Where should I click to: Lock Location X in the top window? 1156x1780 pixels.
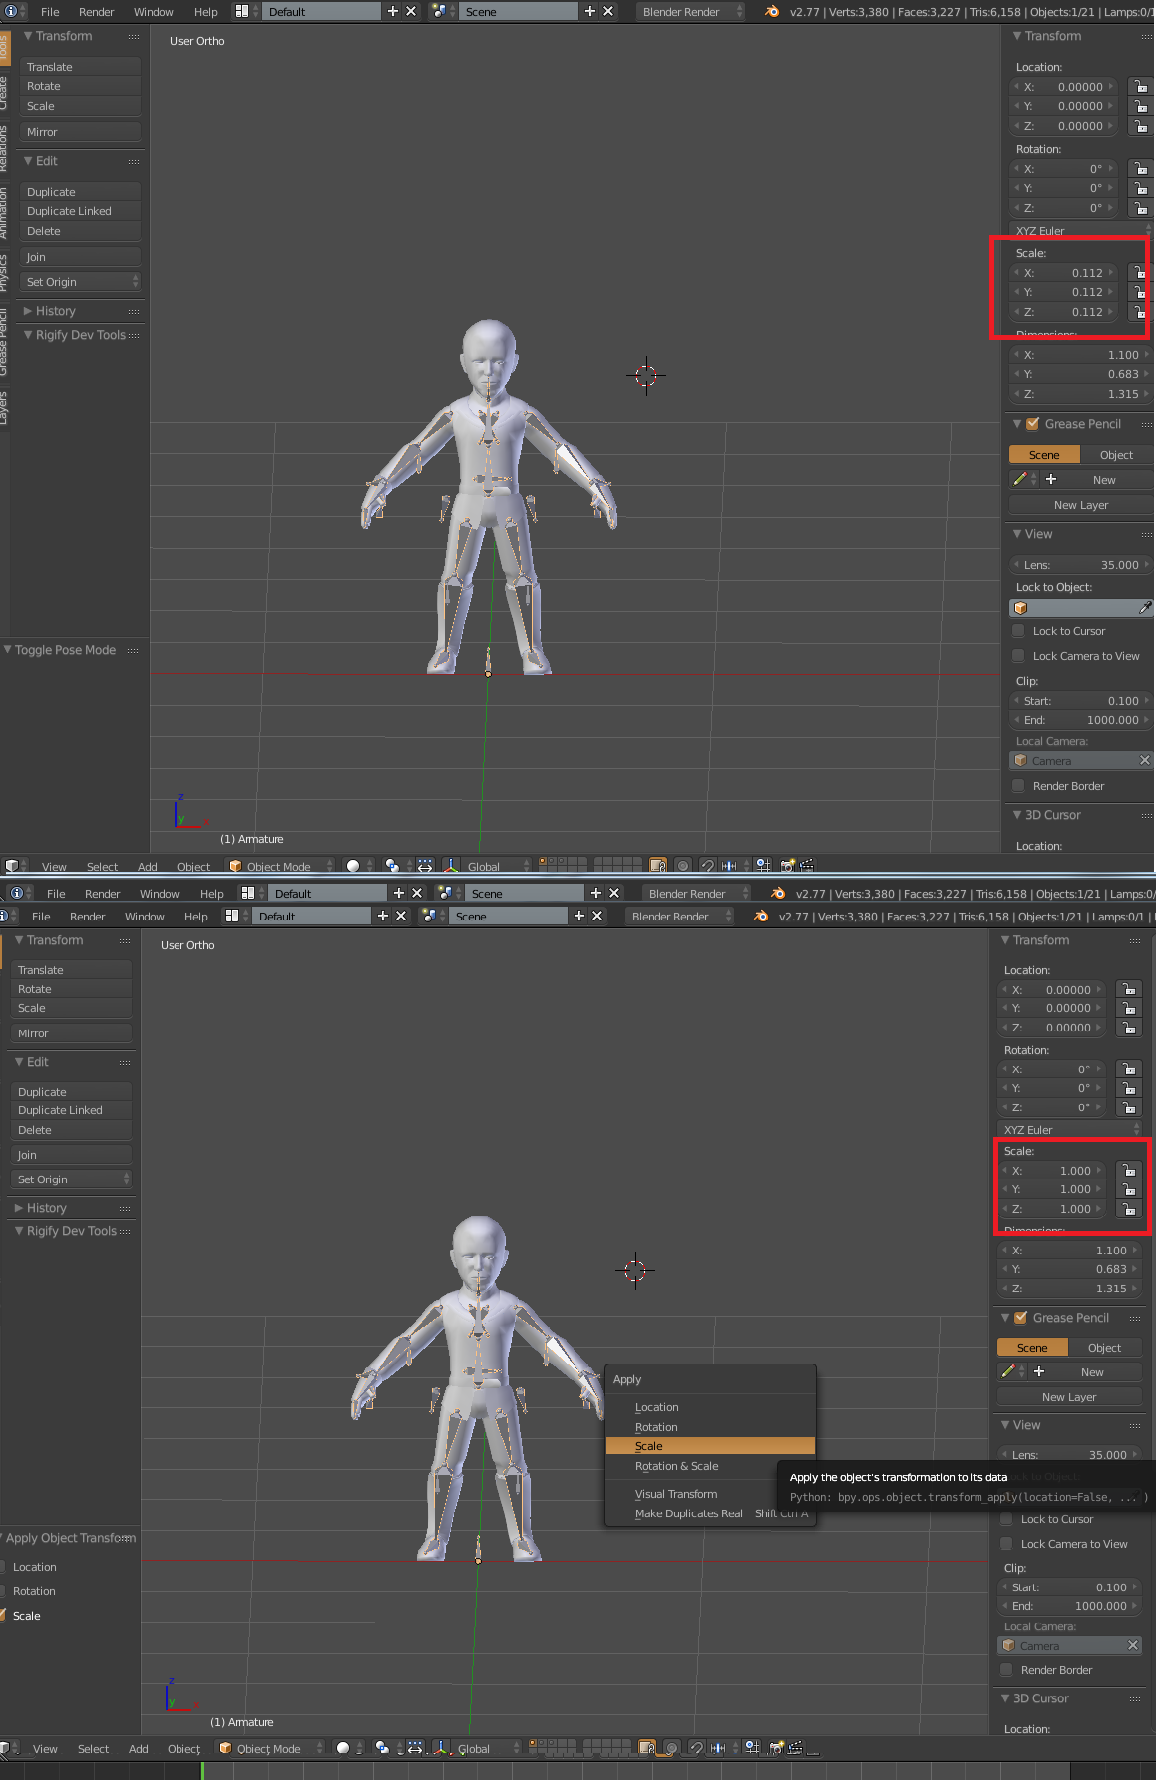[x=1140, y=87]
